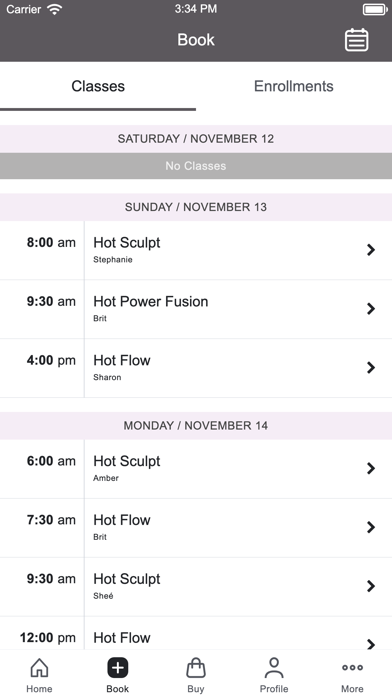
Task: Open the More three-dots icon
Action: tap(352, 667)
